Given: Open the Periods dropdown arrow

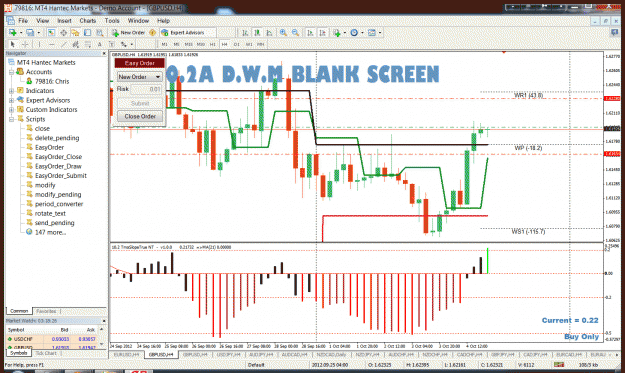Looking at the screenshot, I should [362, 33].
